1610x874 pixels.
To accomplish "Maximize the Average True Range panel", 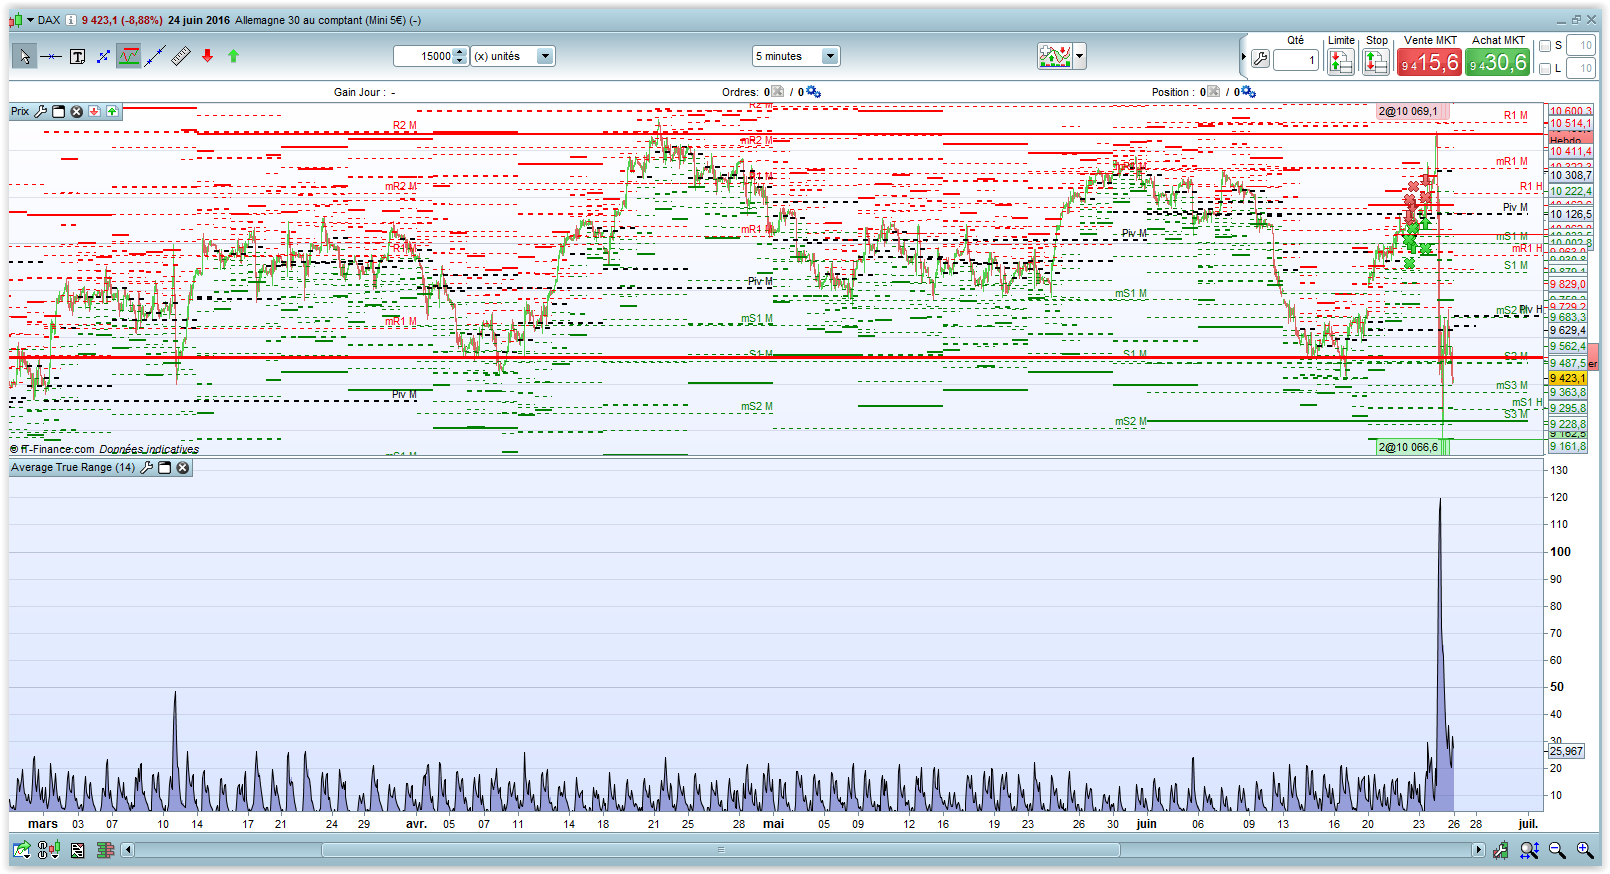I will (x=165, y=467).
